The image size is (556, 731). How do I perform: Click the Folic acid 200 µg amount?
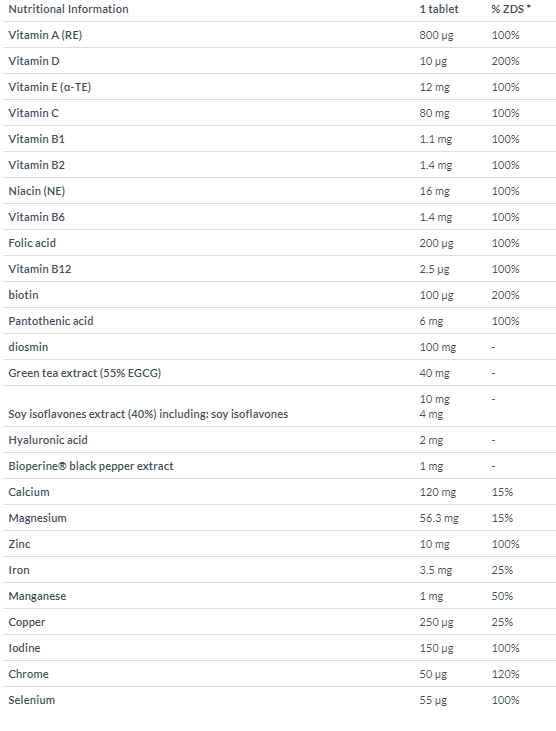point(436,243)
